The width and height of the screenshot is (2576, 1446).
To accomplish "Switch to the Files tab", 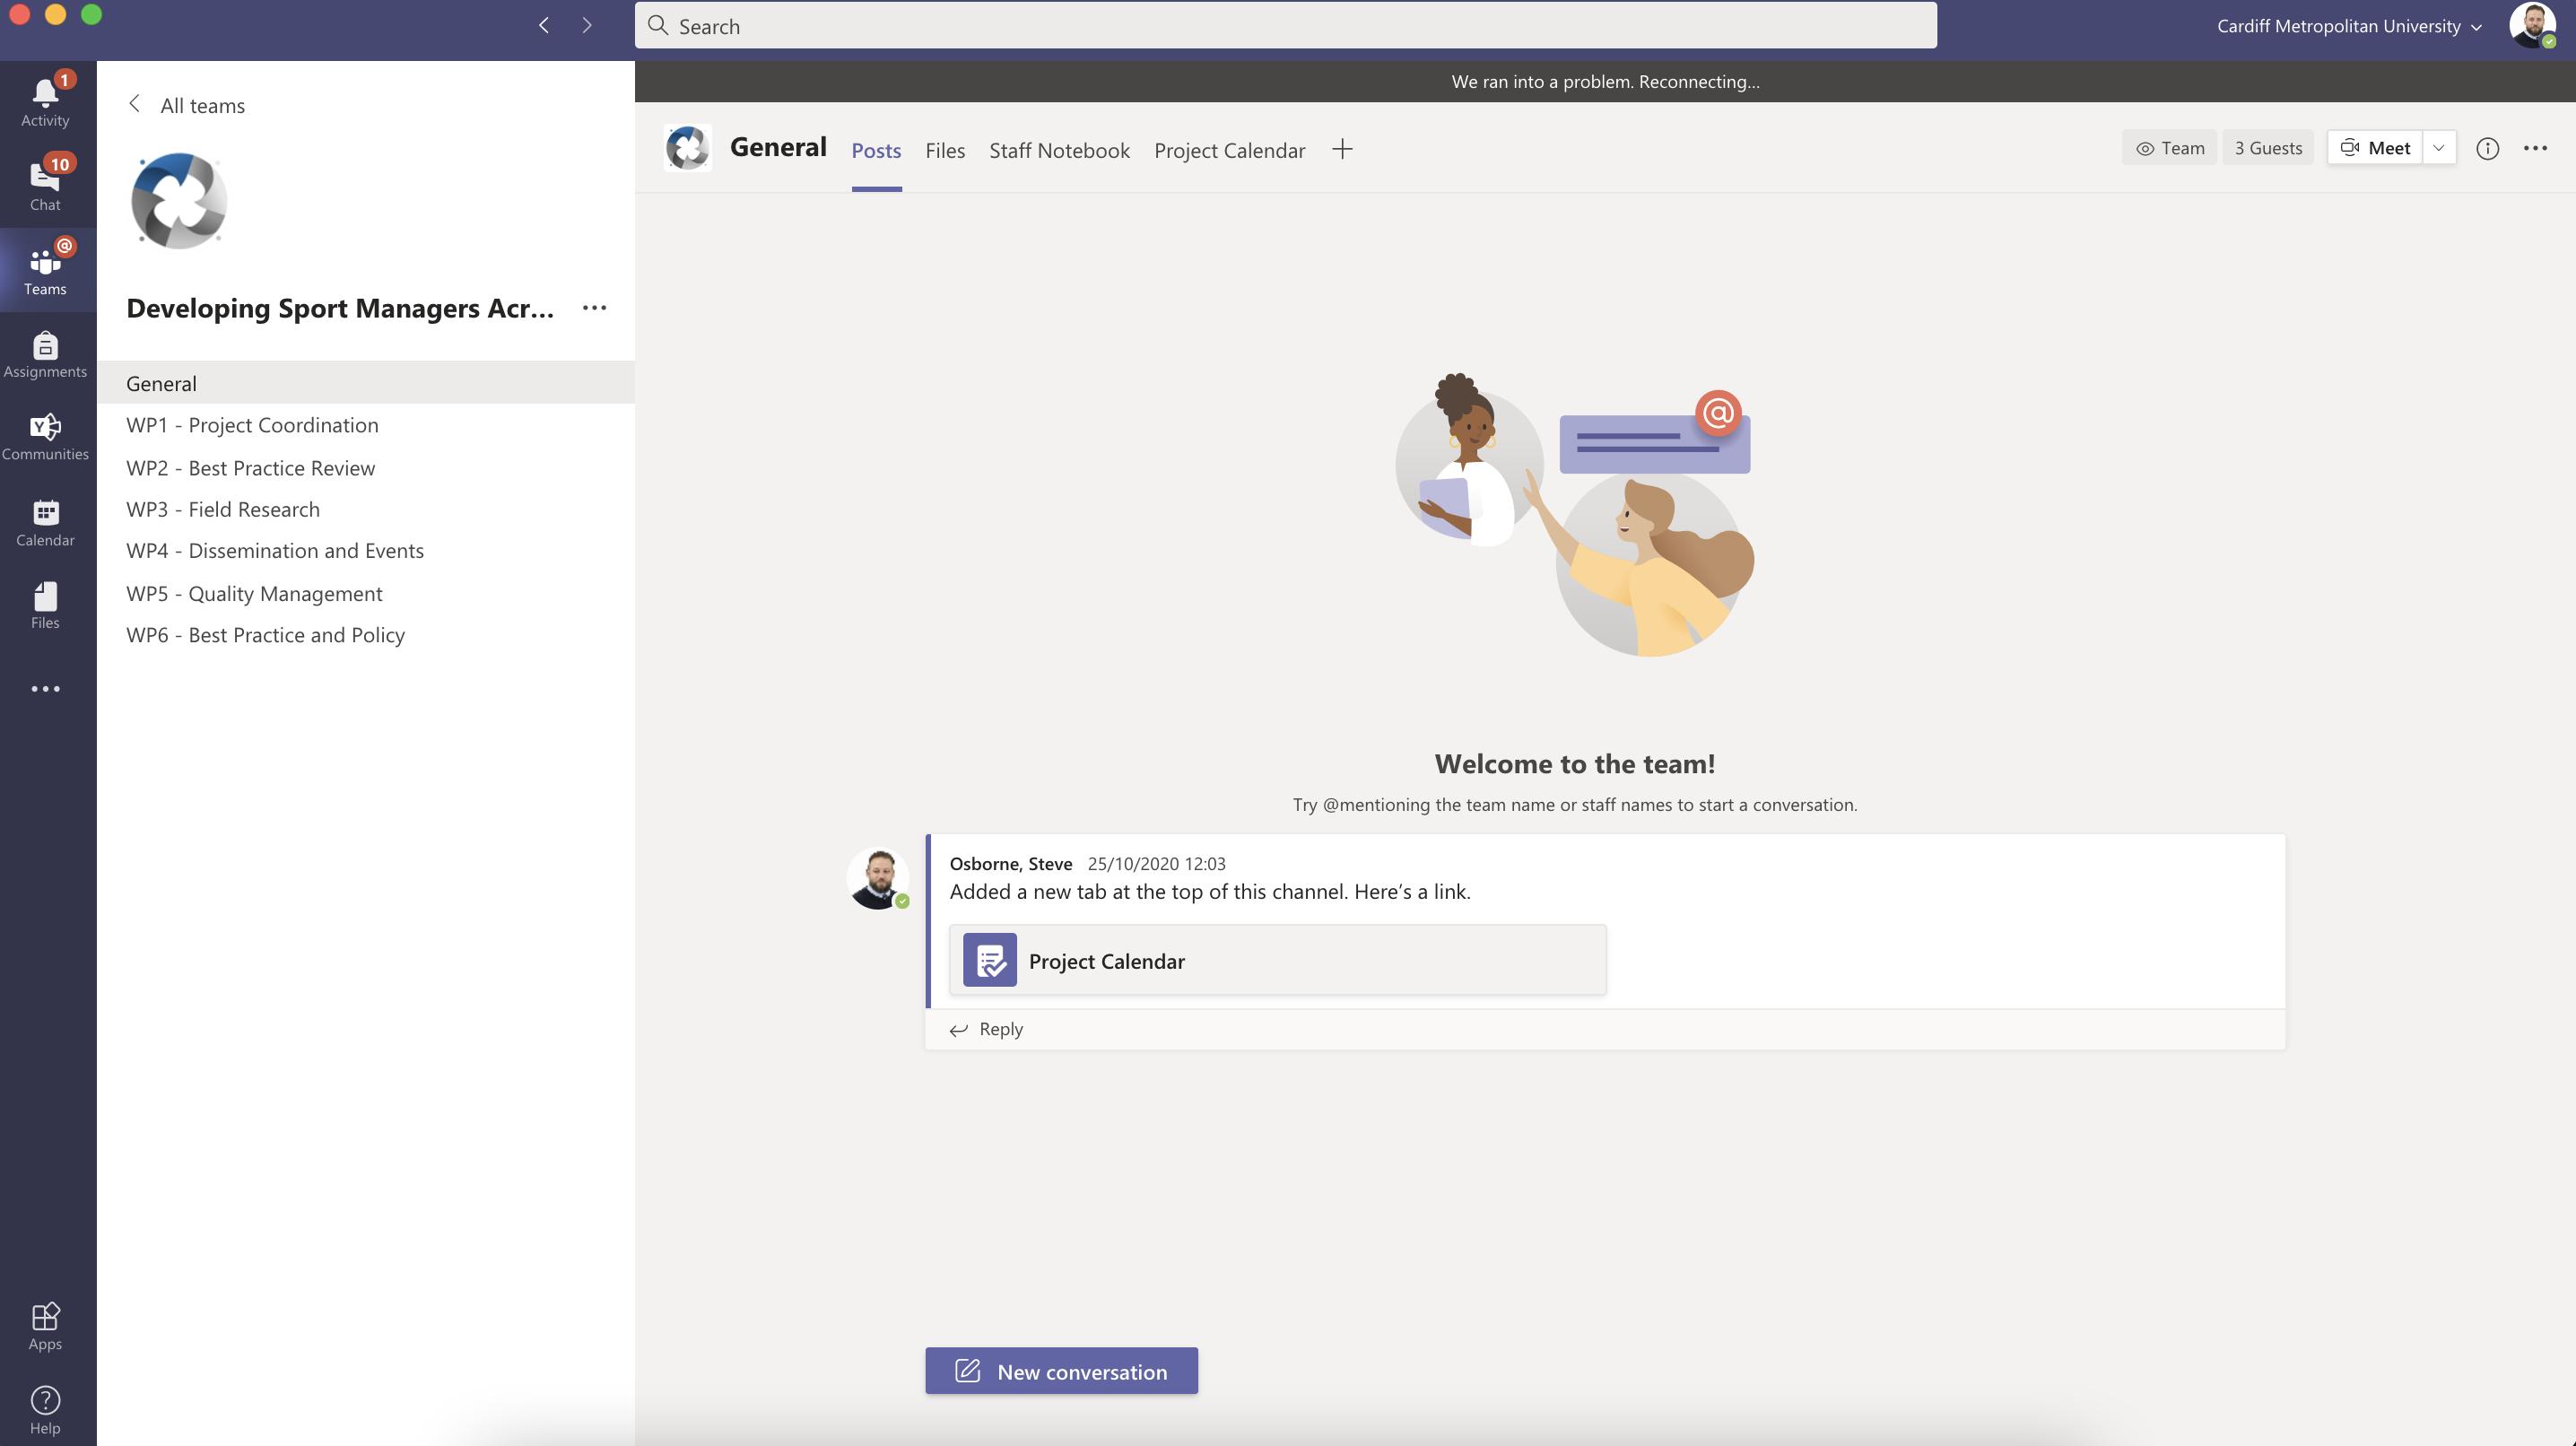I will 945,150.
